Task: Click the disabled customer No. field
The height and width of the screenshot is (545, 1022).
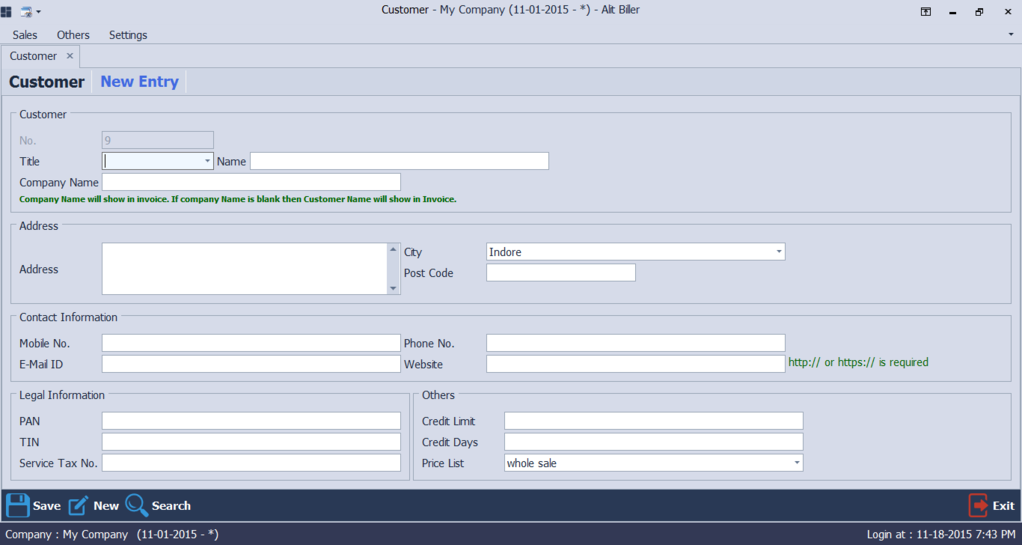Action: (x=158, y=140)
